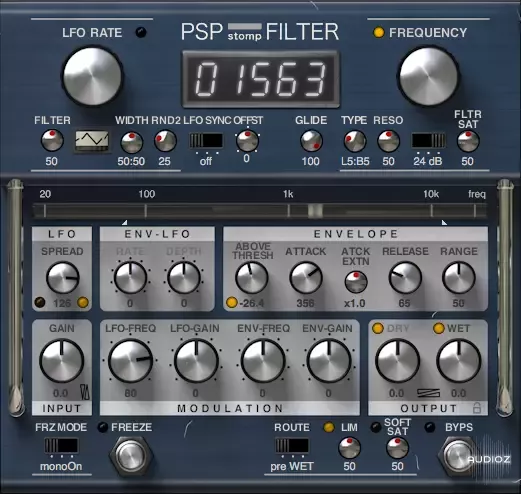521x494 pixels.
Task: Toggle the yellow LIM LED
Action: pos(329,427)
